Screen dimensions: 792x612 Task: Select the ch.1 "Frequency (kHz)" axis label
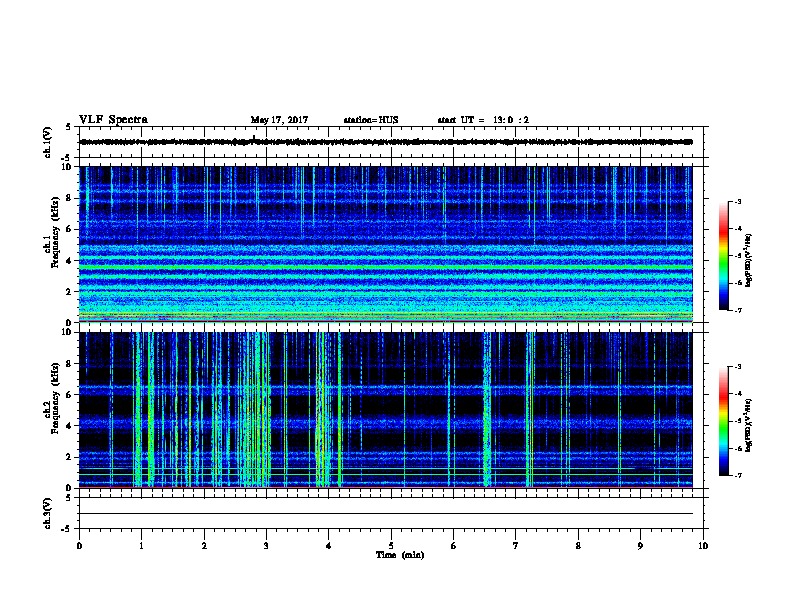click(x=55, y=233)
